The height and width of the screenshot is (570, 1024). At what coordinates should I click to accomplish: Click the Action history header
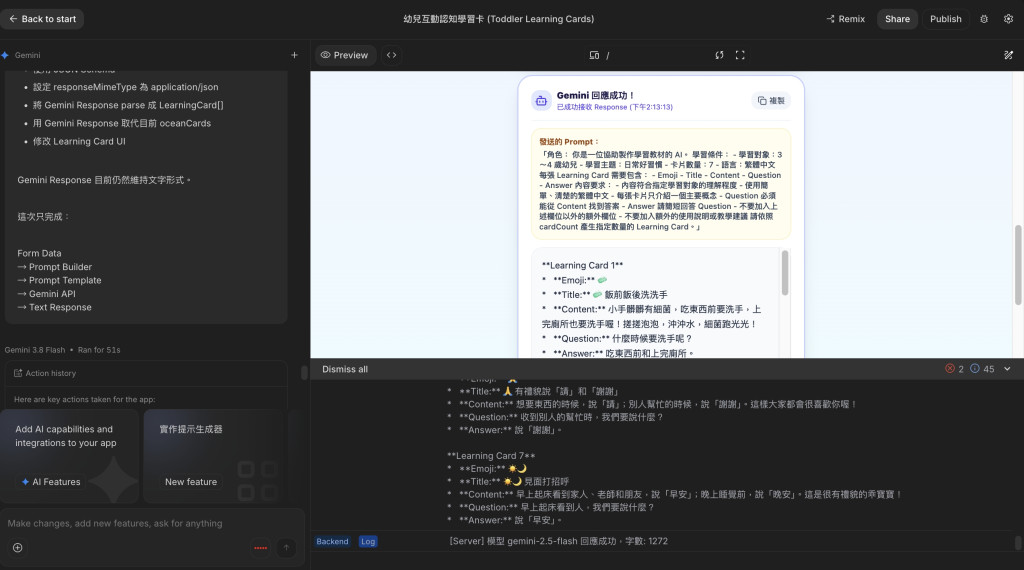[146, 373]
